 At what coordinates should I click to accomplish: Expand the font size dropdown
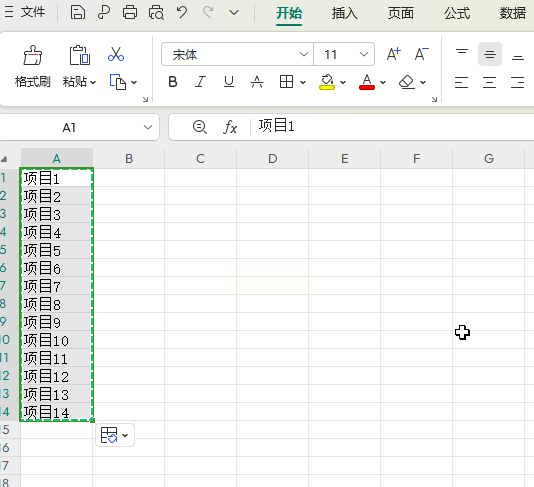364,54
